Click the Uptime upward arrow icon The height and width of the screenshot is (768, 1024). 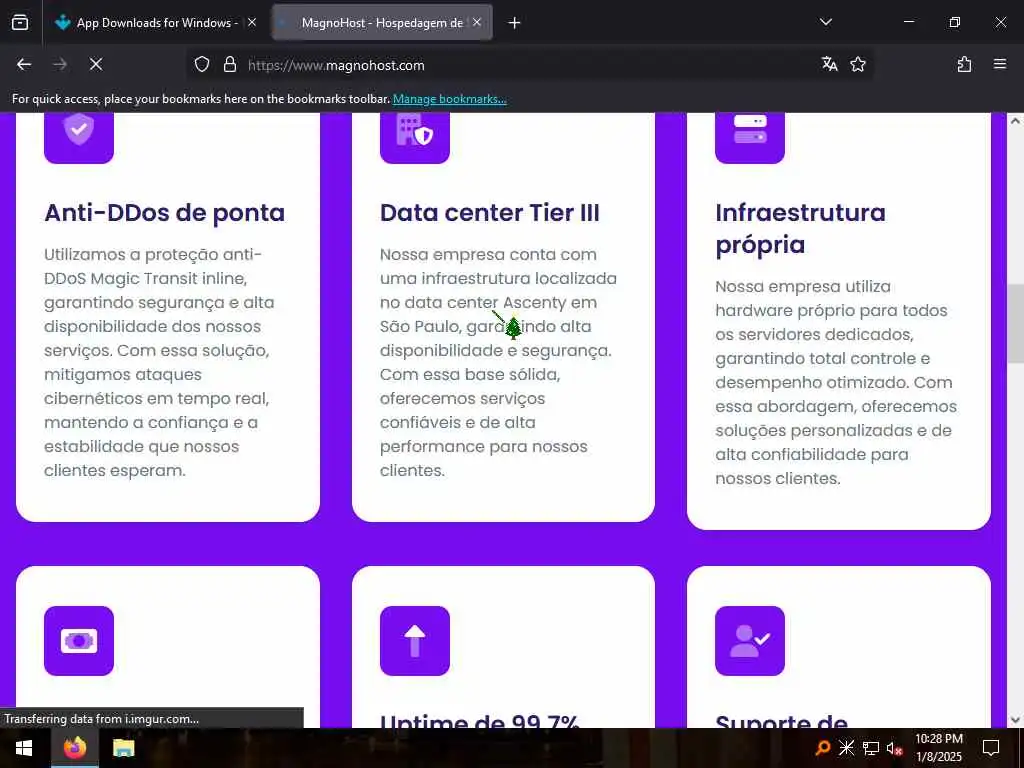point(415,641)
